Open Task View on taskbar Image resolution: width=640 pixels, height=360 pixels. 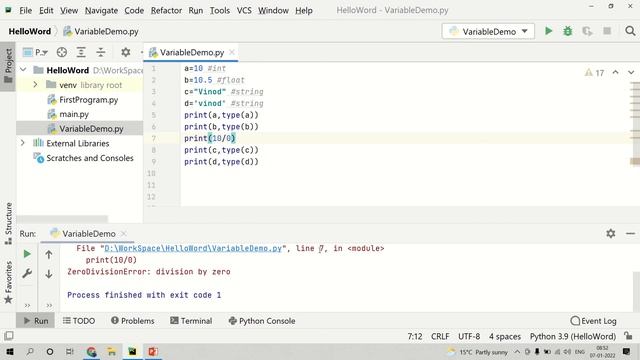click(x=70, y=351)
